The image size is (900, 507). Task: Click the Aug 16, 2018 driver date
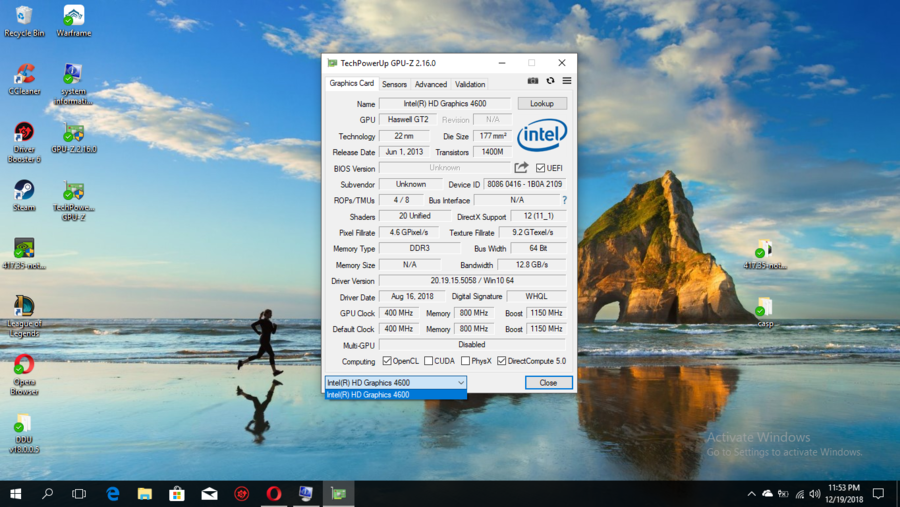[x=412, y=296]
